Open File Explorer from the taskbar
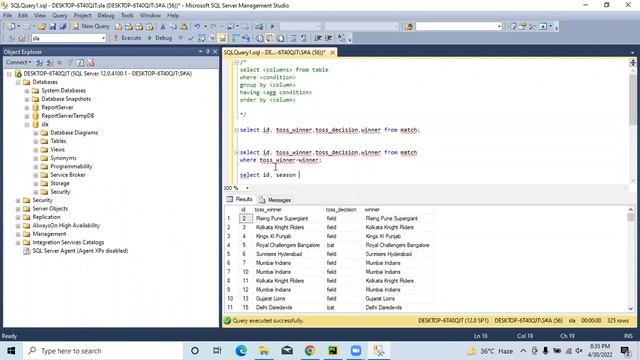This screenshot has height=360, width=640. (x=264, y=351)
